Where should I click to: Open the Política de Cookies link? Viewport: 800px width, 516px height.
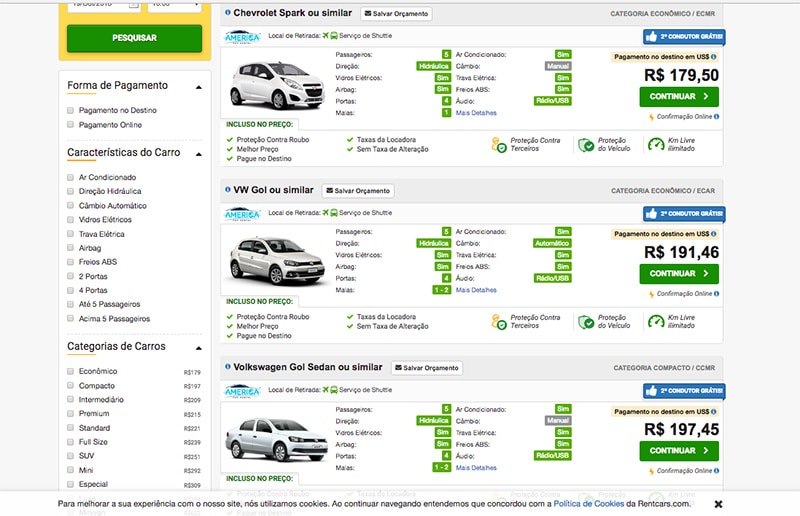(588, 504)
